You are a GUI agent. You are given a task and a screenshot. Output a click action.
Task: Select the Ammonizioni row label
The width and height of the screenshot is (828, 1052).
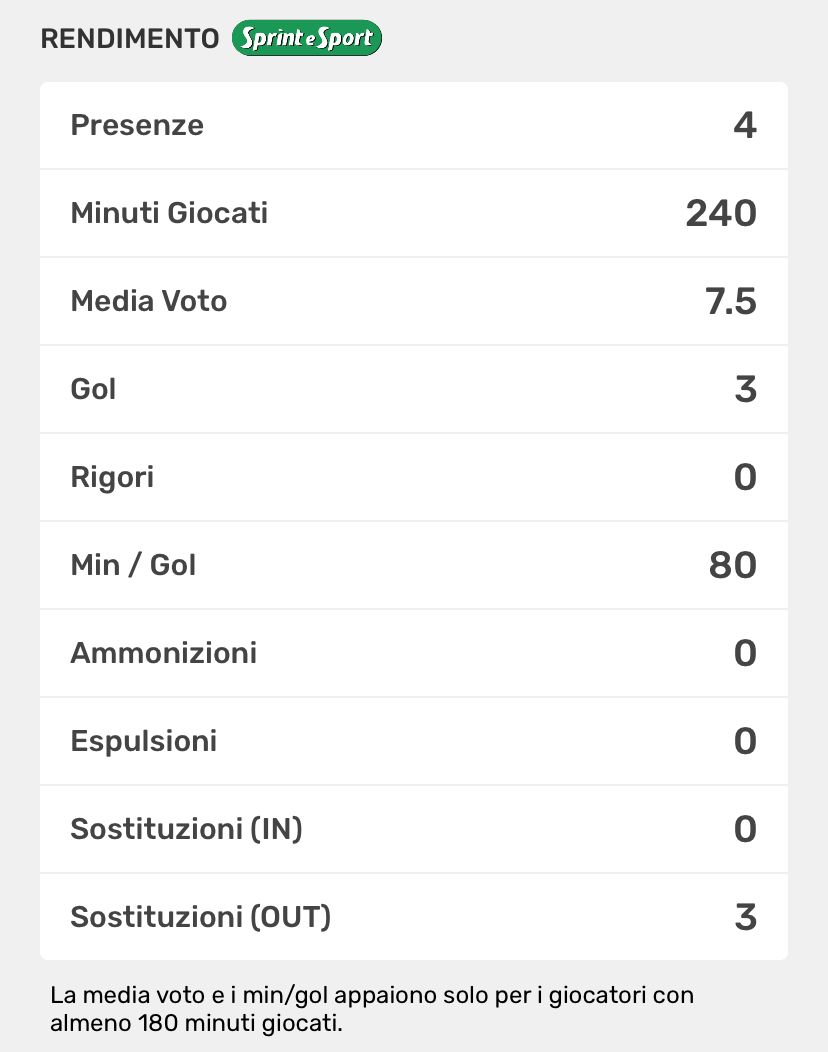pos(164,653)
